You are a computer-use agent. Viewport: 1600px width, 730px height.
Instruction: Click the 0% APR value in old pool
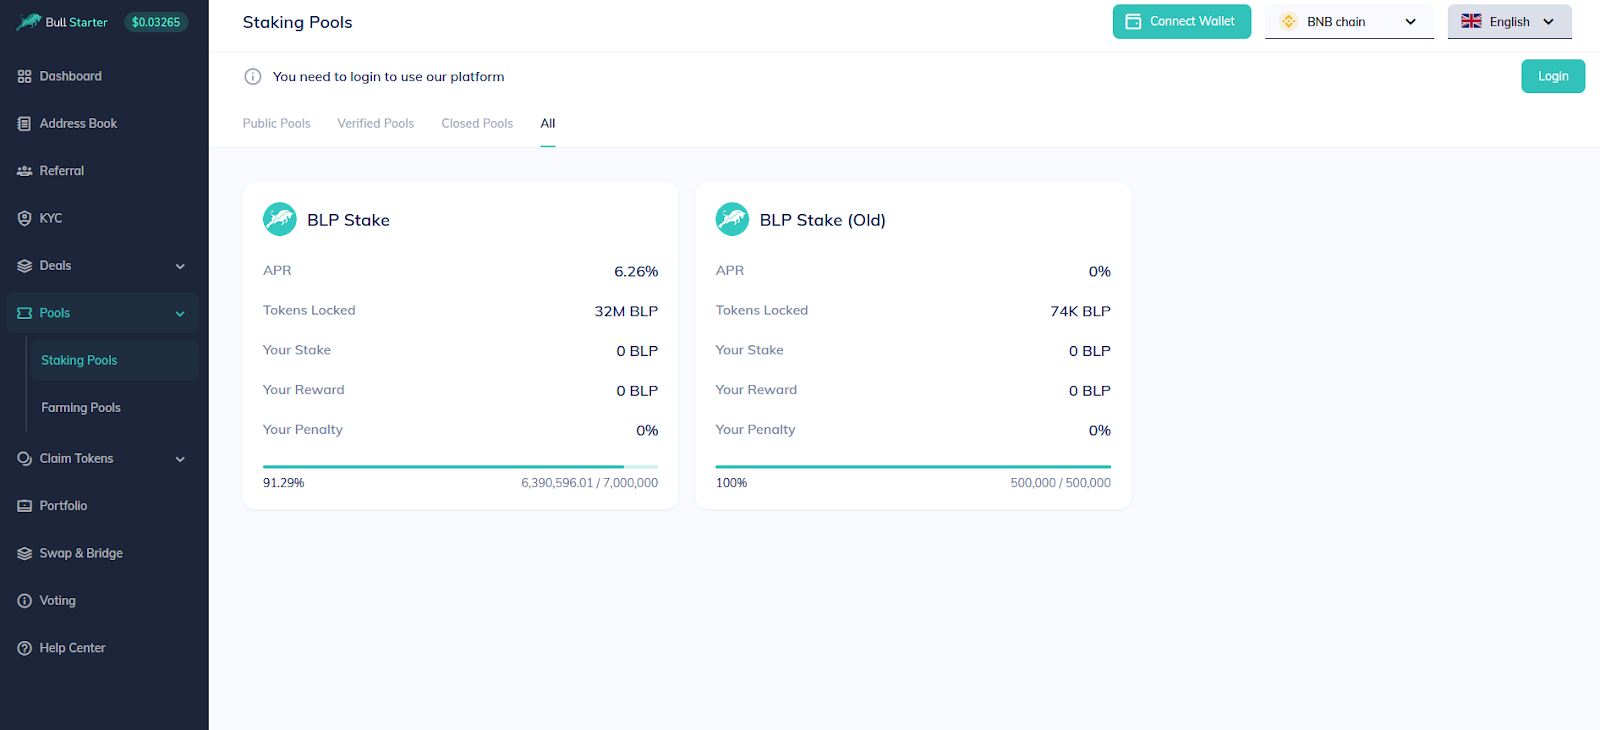coord(1099,271)
